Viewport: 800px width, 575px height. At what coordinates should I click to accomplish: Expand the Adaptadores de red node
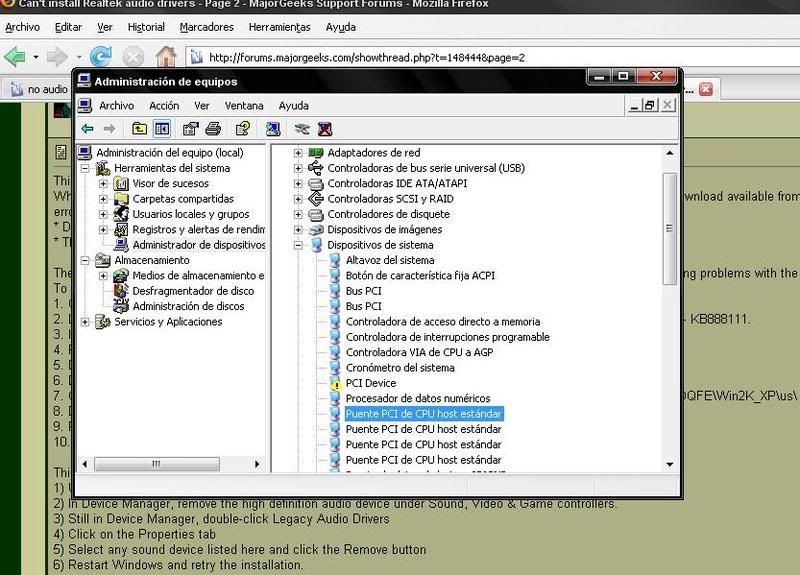(x=298, y=153)
